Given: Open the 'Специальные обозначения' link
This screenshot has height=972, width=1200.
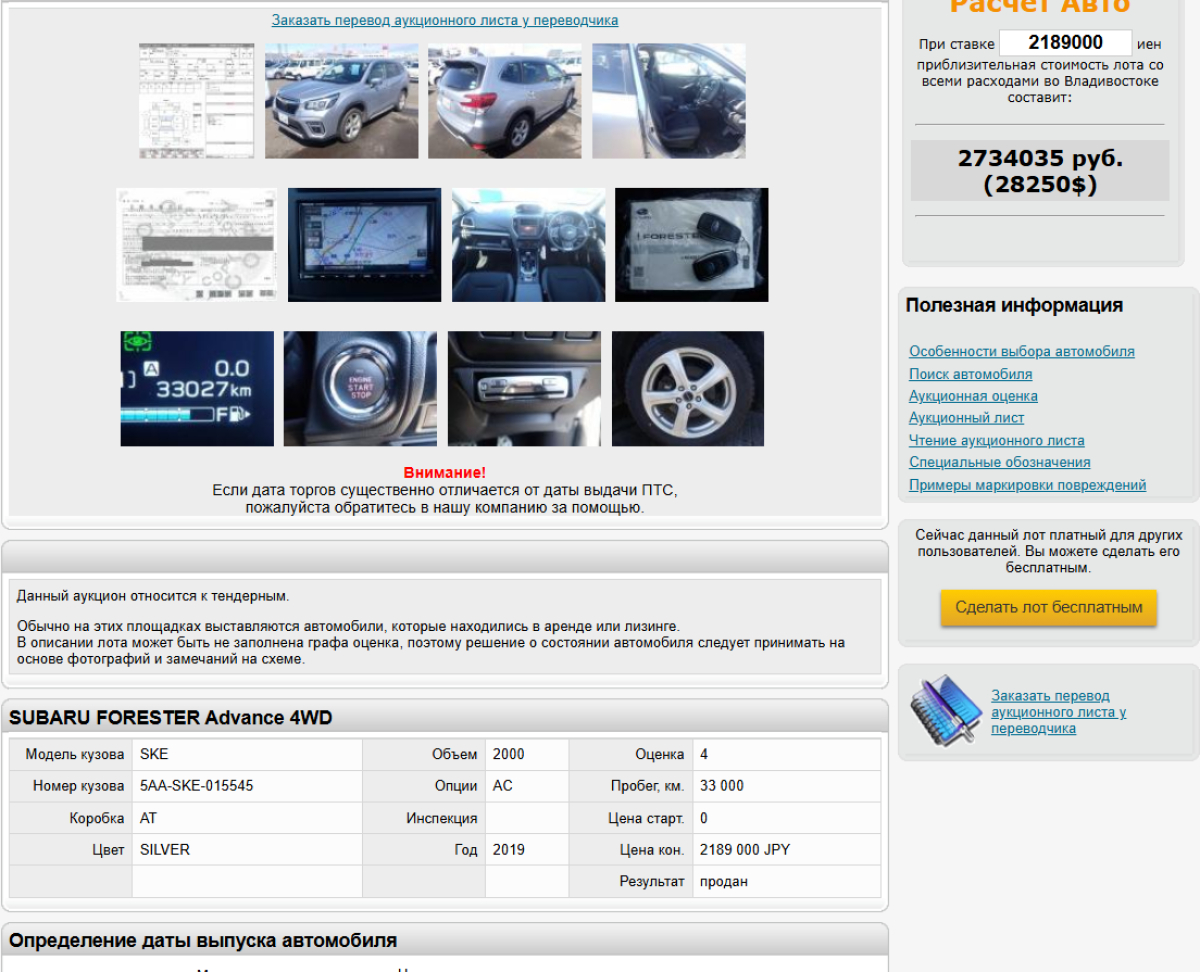Looking at the screenshot, I should point(1000,462).
